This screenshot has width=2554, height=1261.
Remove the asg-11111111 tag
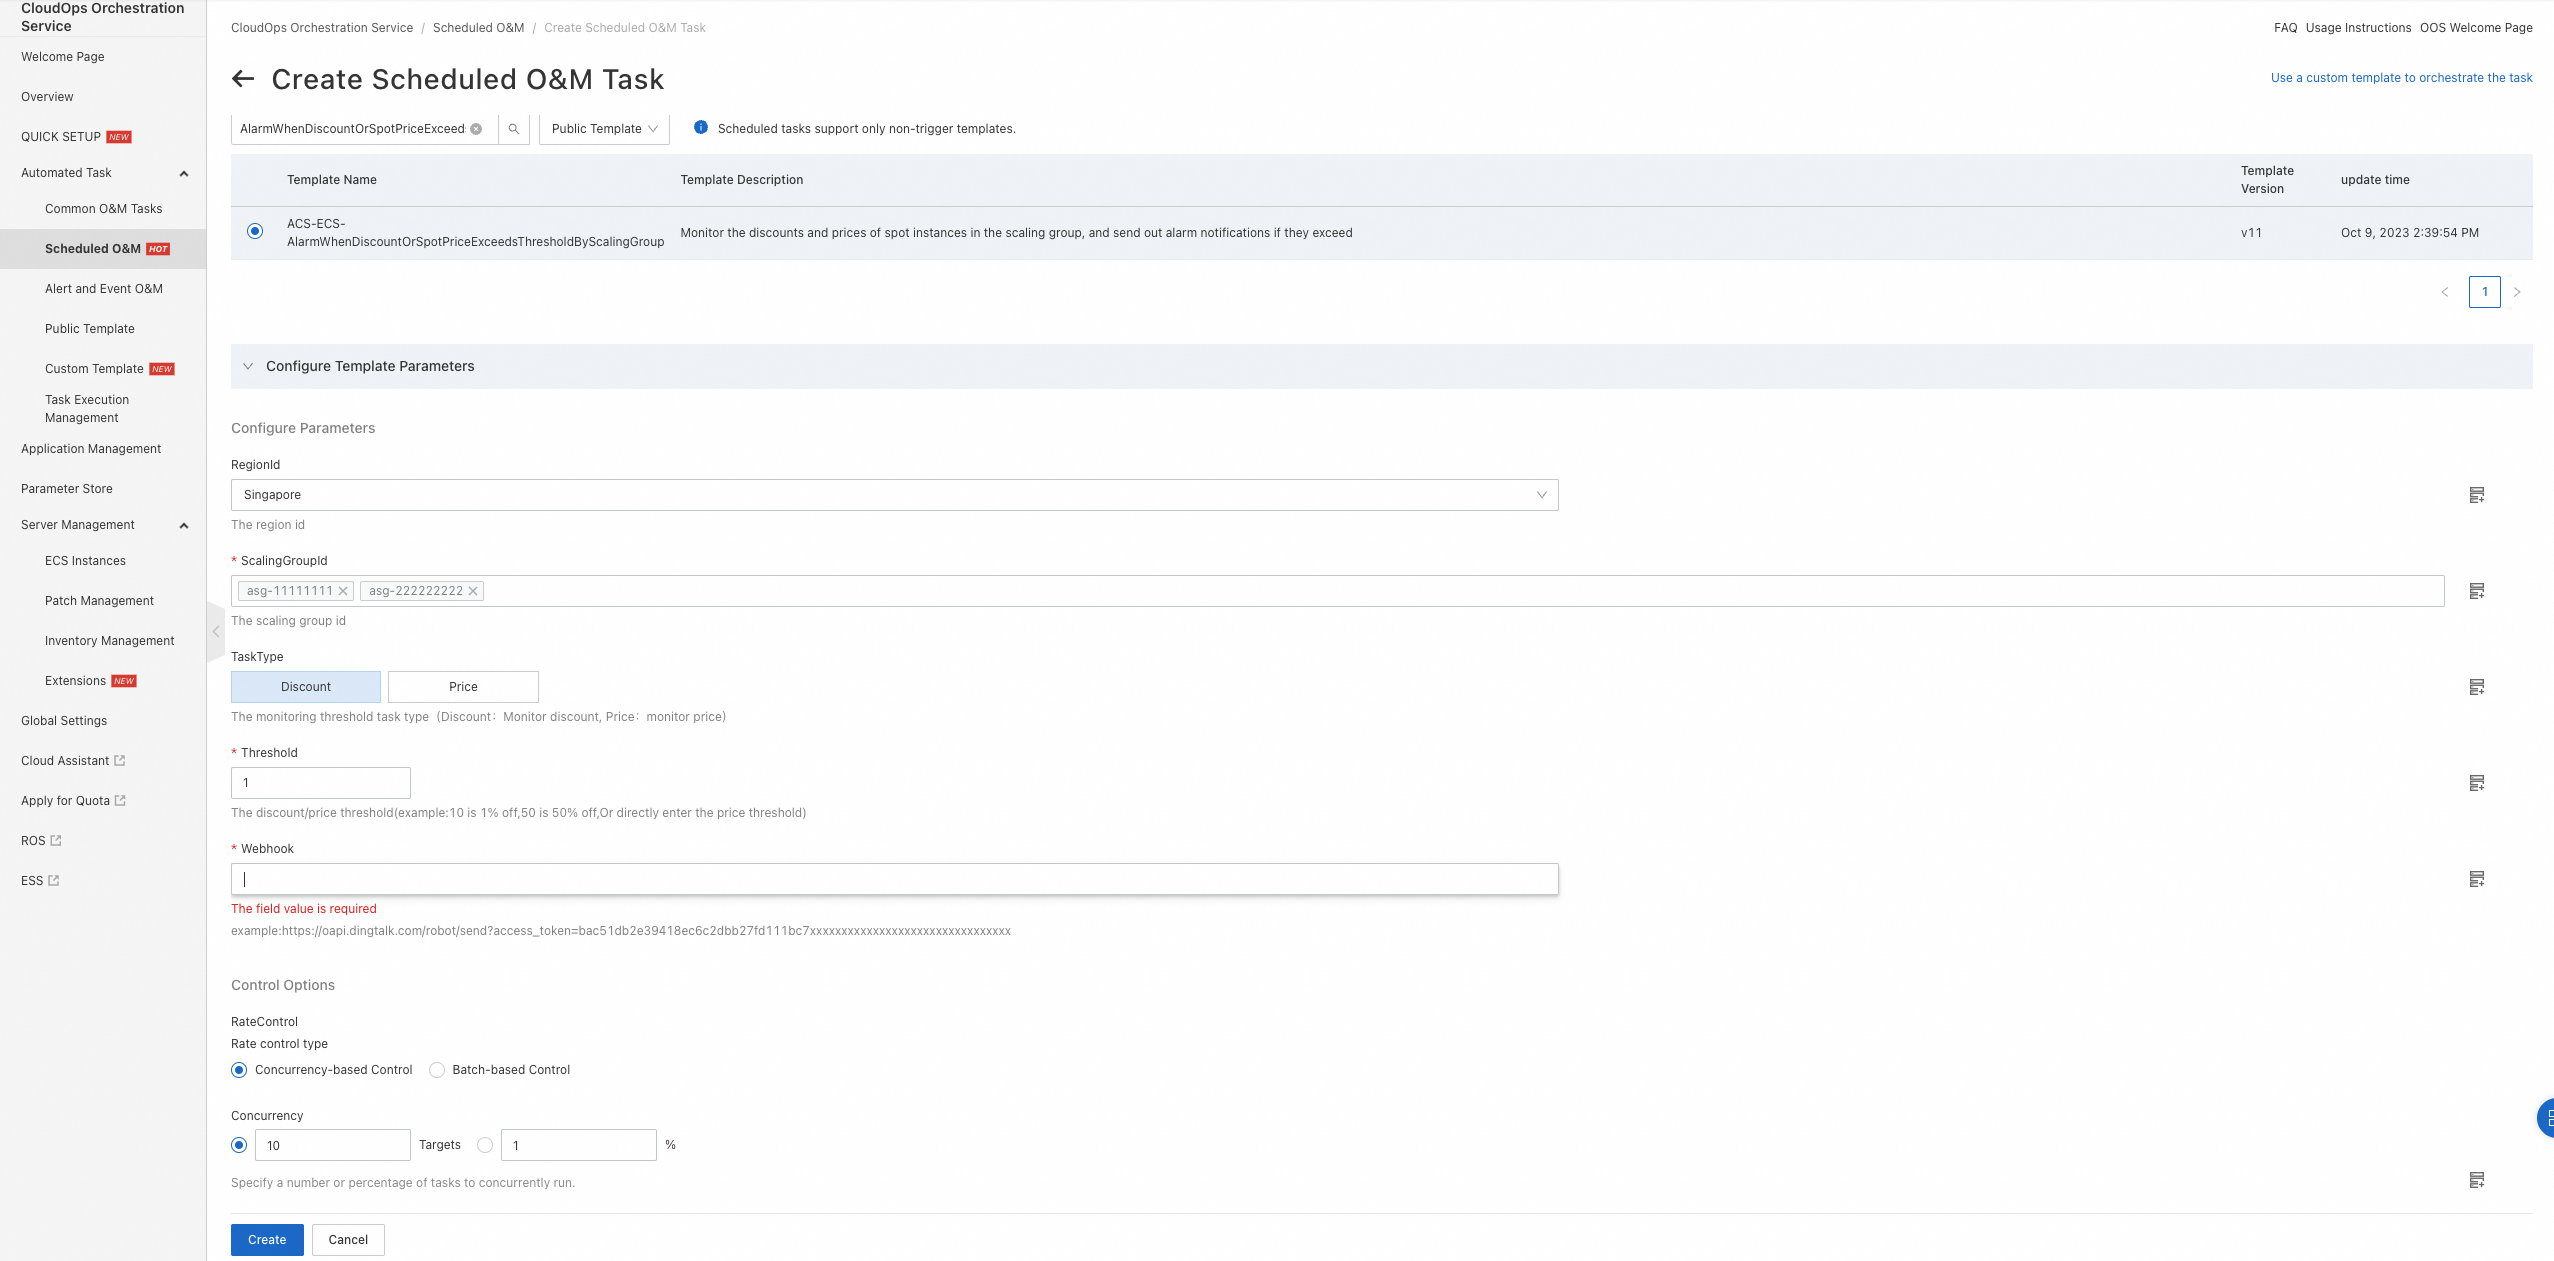(343, 591)
